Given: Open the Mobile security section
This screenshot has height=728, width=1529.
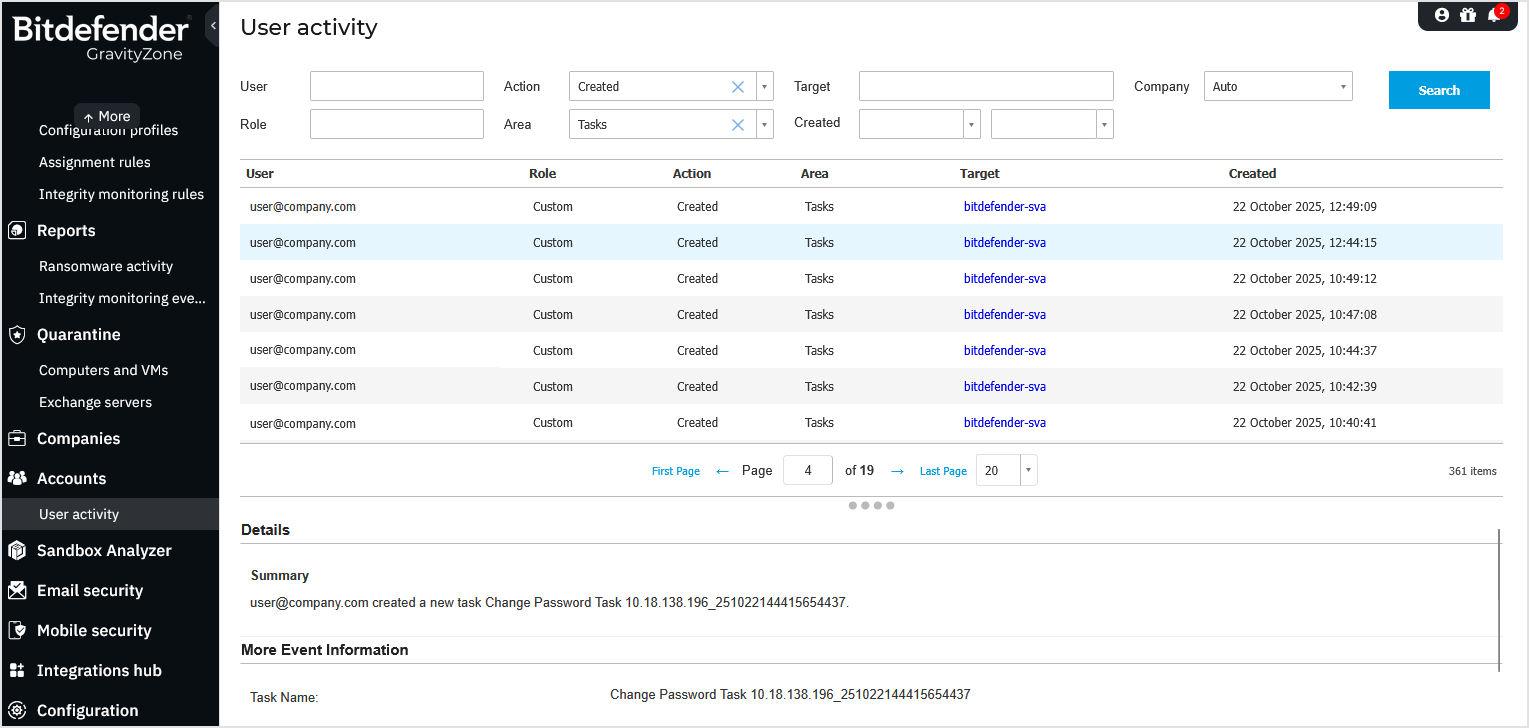Looking at the screenshot, I should pyautogui.click(x=92, y=630).
